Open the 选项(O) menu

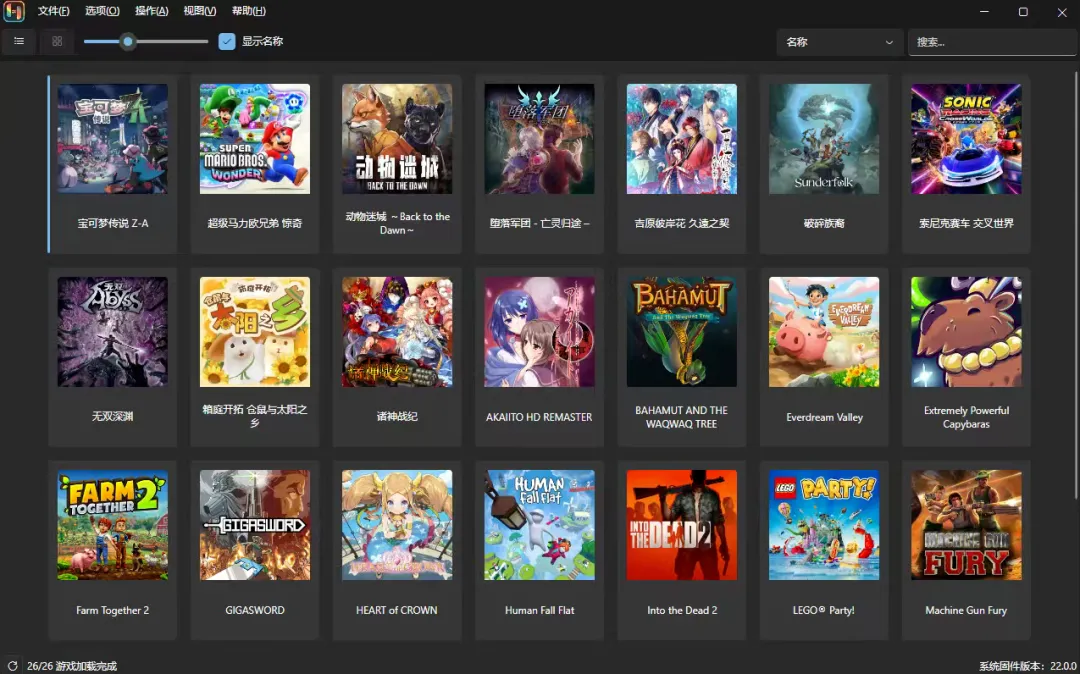[102, 11]
